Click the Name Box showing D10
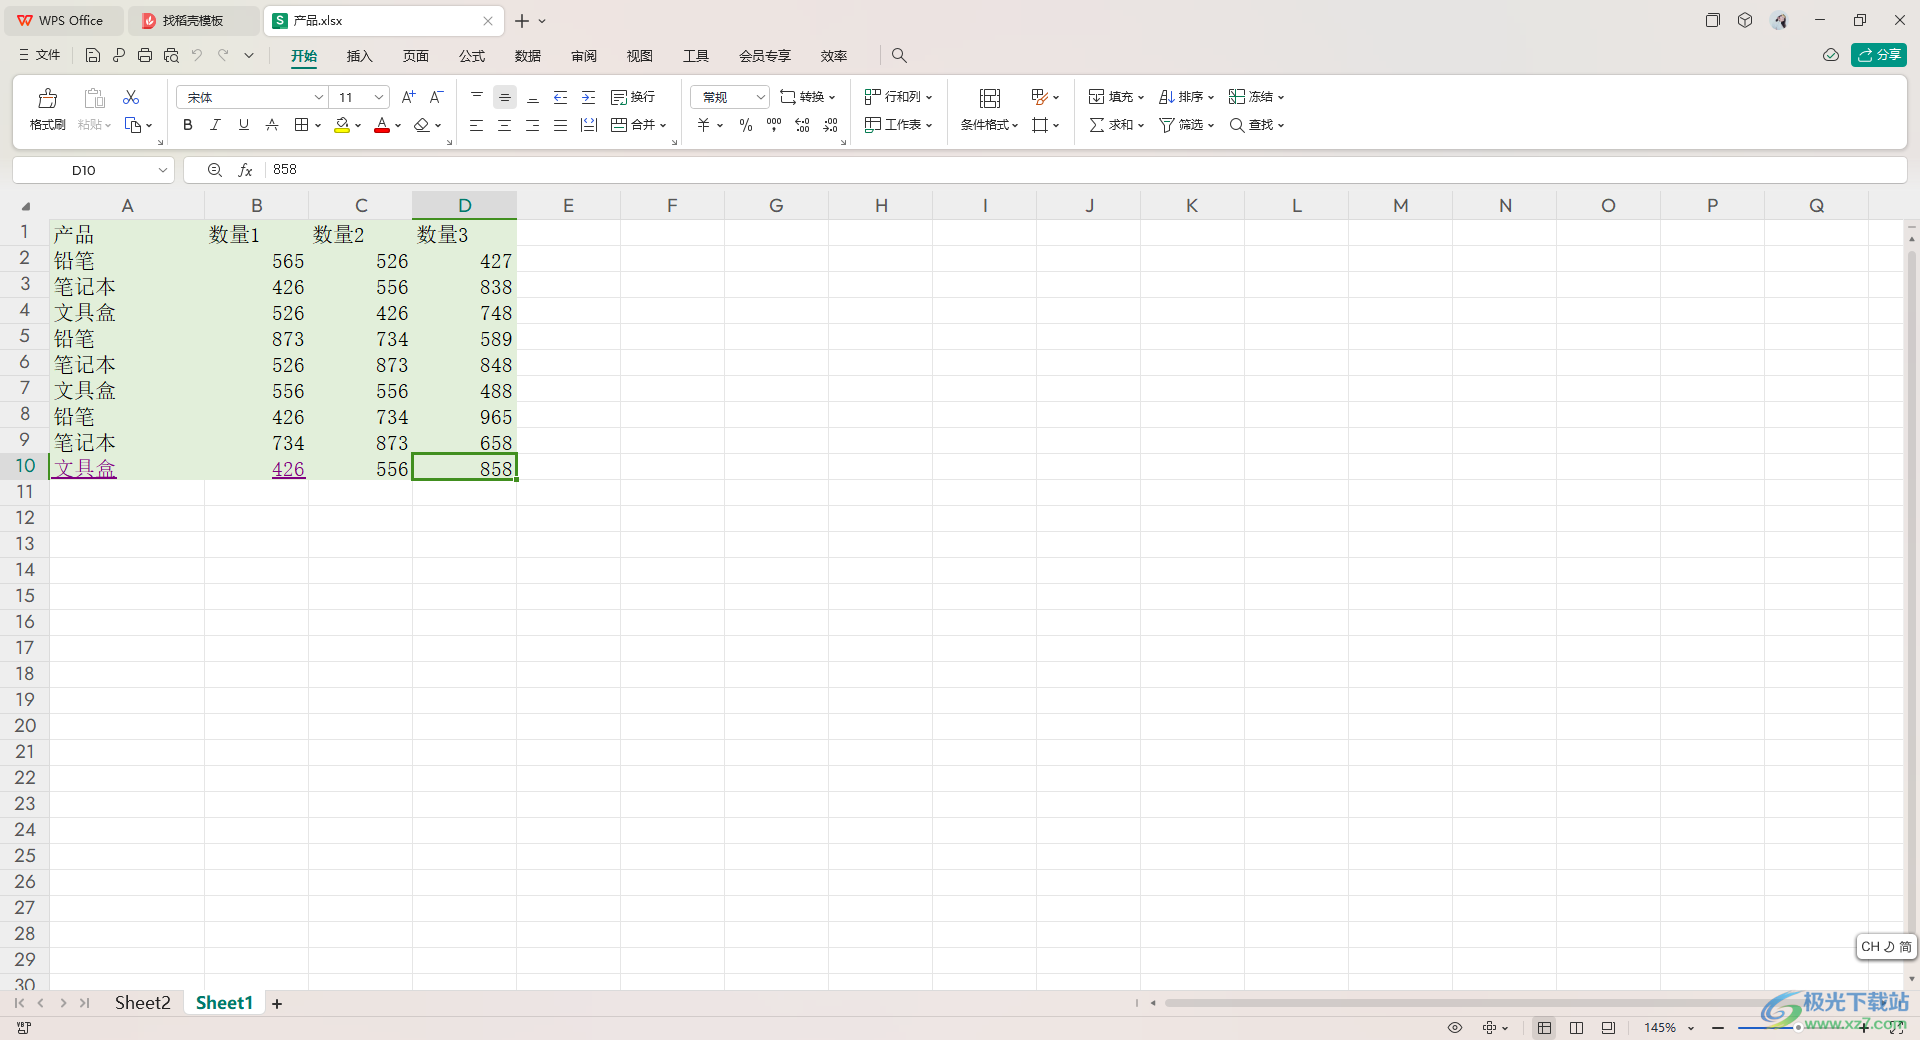 [93, 170]
